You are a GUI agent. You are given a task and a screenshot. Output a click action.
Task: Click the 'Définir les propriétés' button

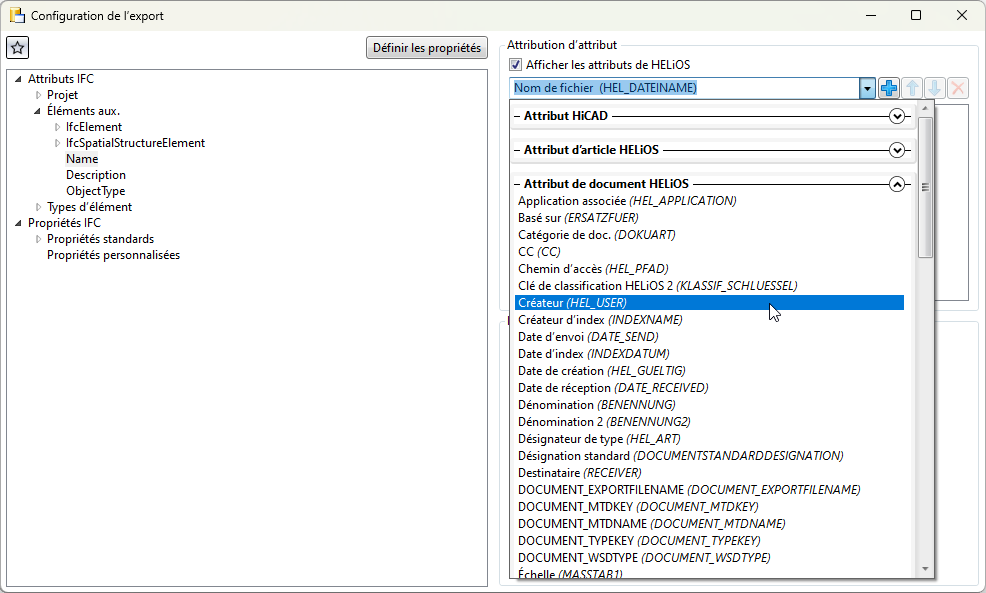pyautogui.click(x=427, y=48)
